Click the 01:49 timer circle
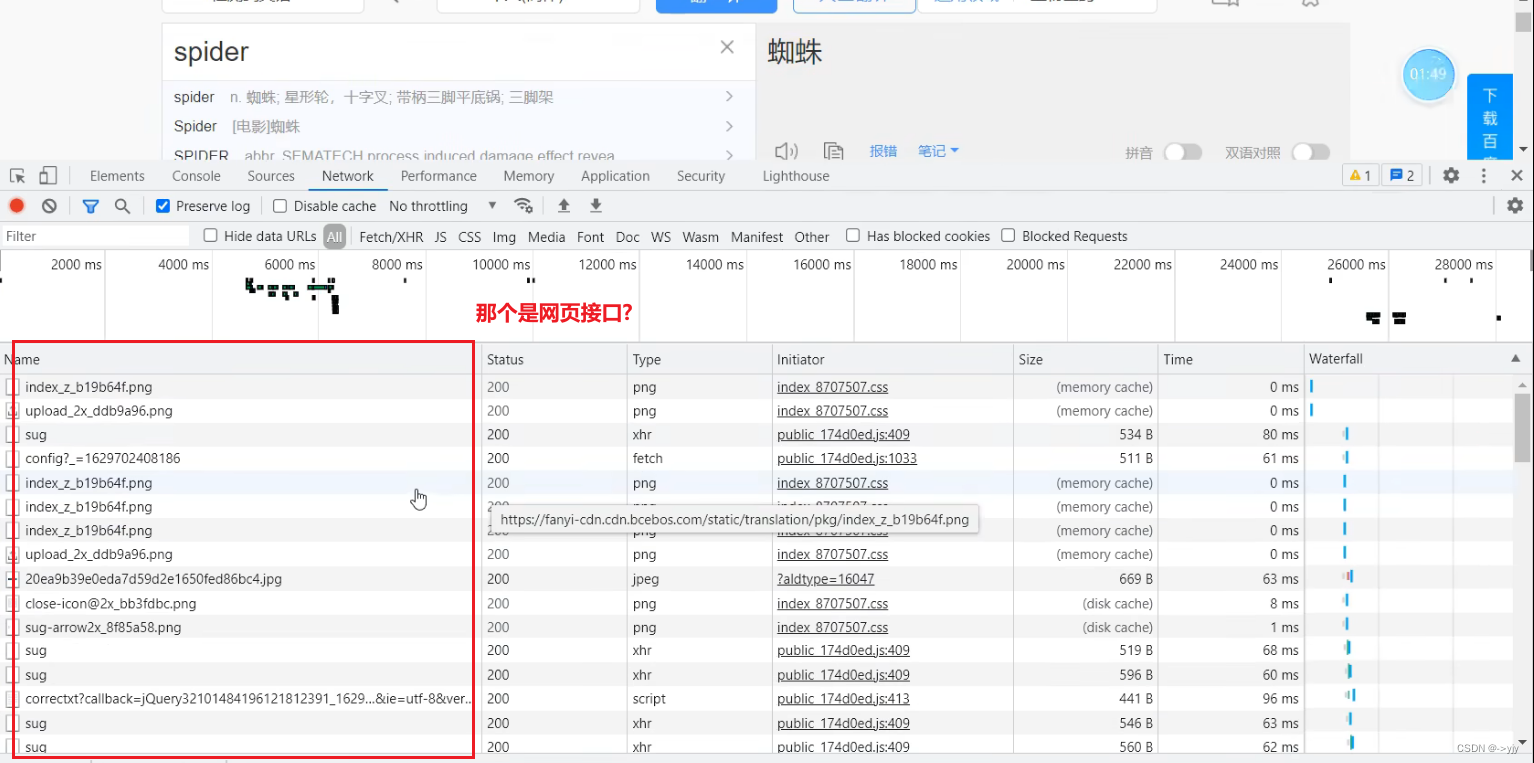 (1428, 75)
